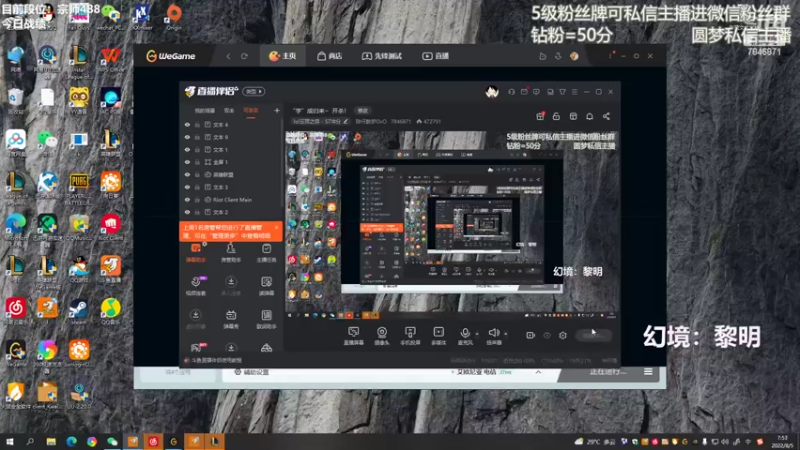This screenshot has width=800, height=450.
Task: Expand the speaker options arrow
Action: pyautogui.click(x=506, y=334)
